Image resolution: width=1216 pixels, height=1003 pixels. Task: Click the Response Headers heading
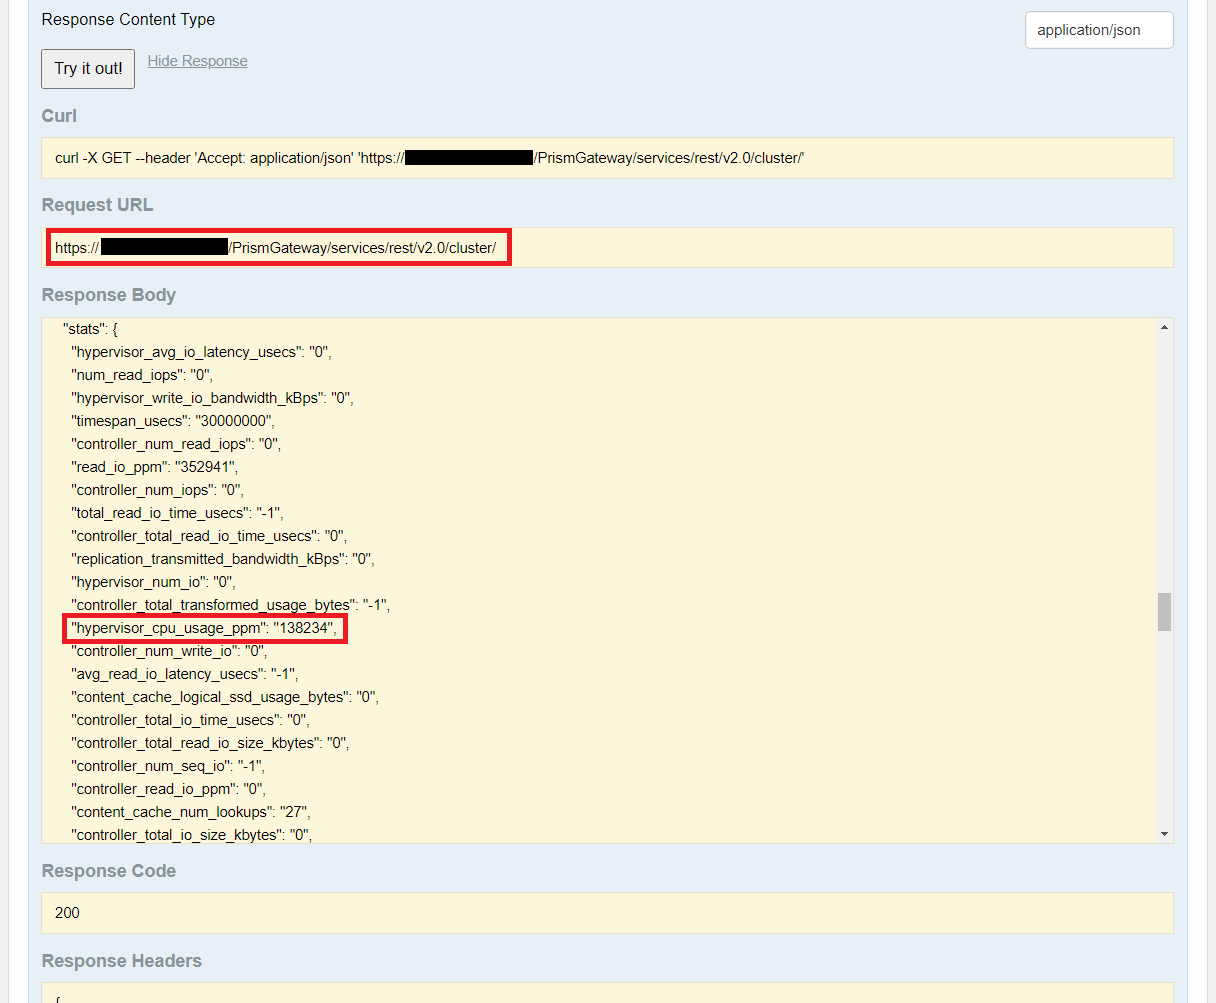(x=121, y=961)
